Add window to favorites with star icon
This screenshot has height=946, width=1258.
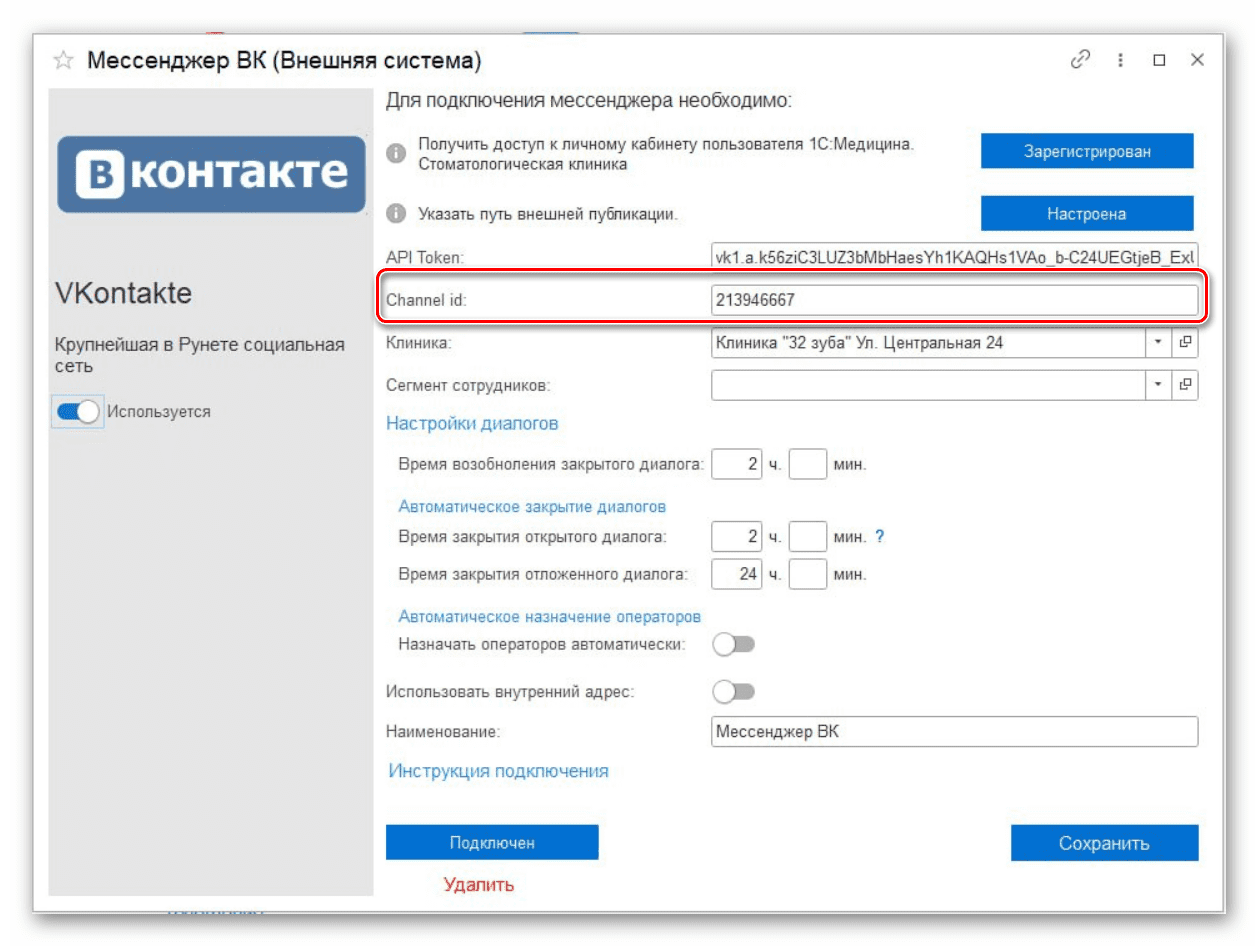[x=63, y=61]
